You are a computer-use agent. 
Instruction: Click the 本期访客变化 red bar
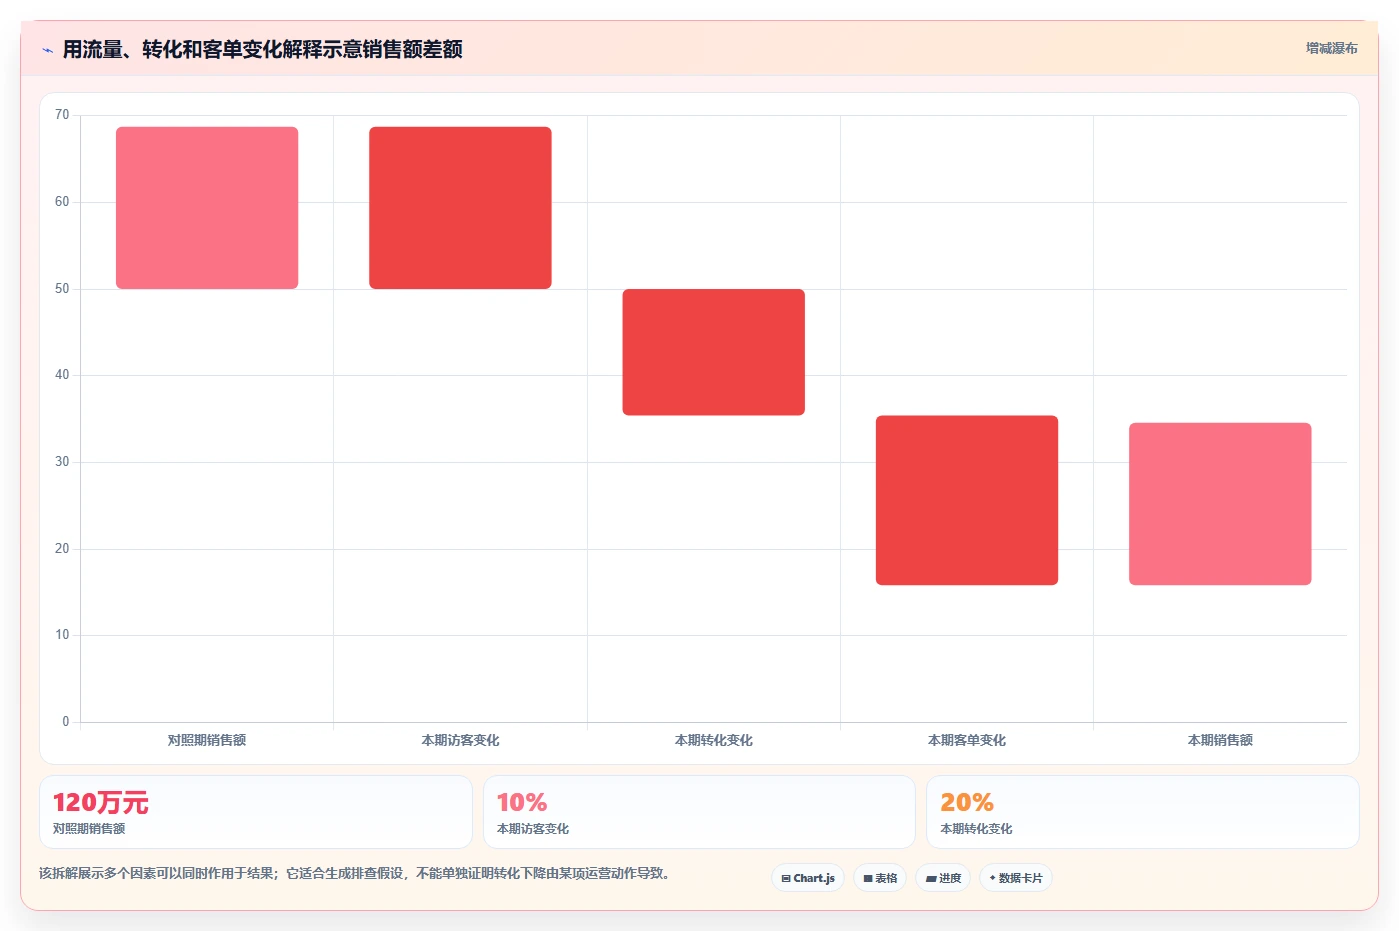460,208
